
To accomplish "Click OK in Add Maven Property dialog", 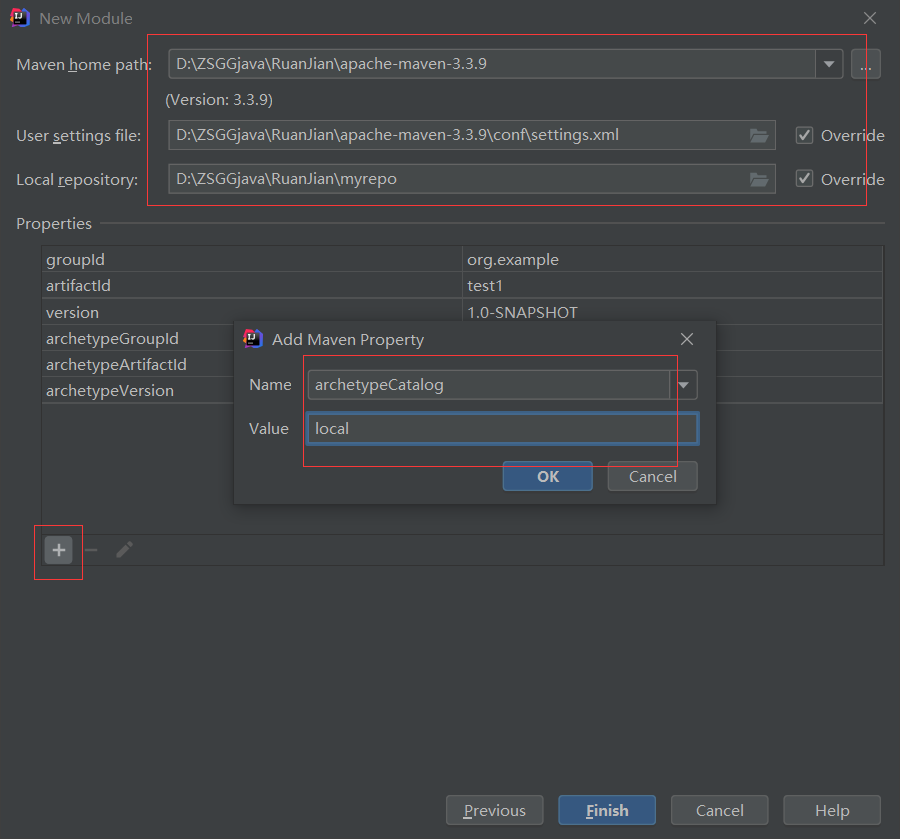I will (x=548, y=476).
